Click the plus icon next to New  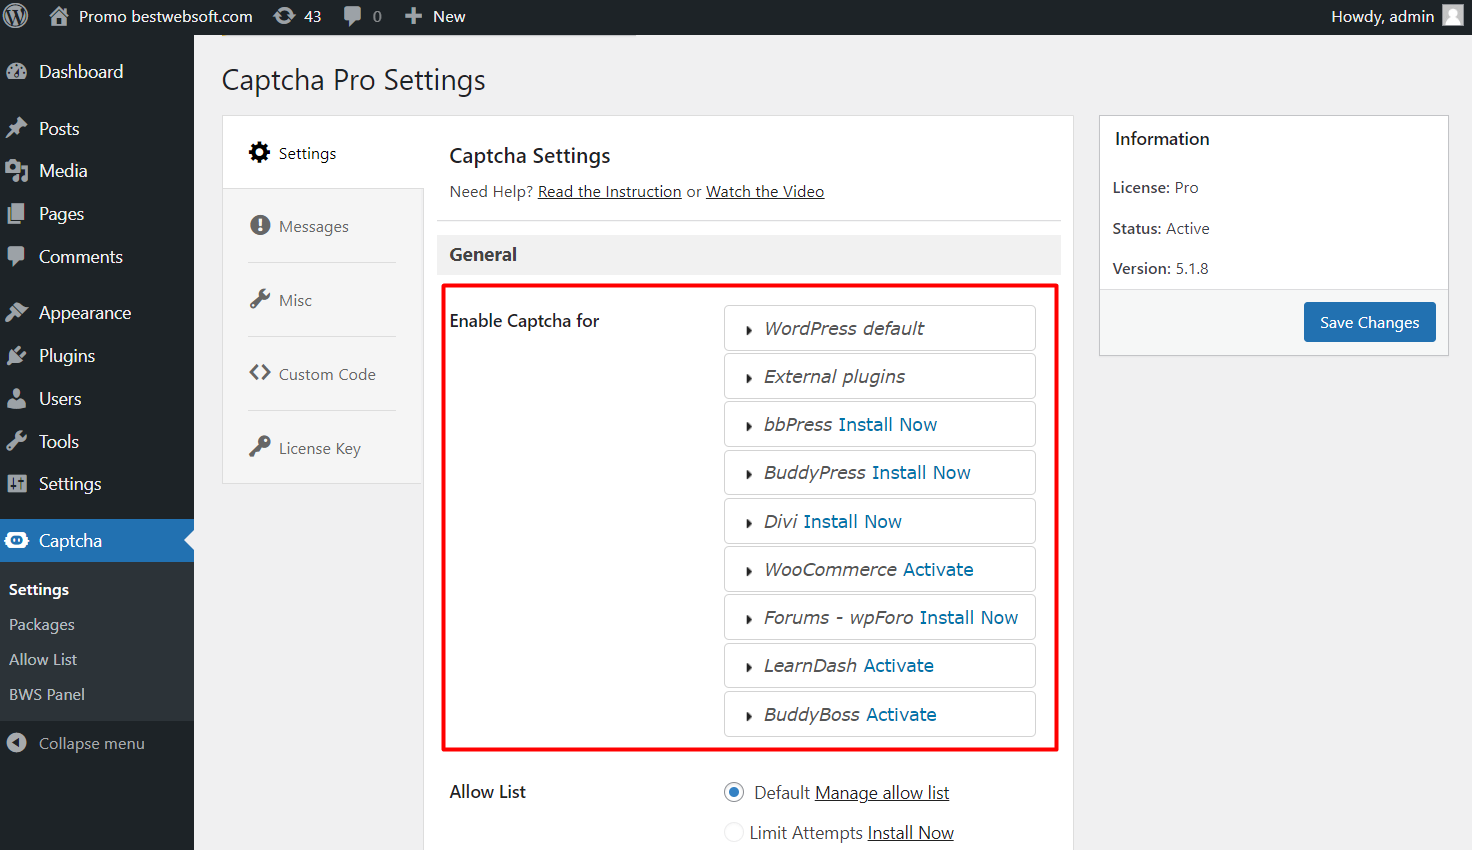414,16
